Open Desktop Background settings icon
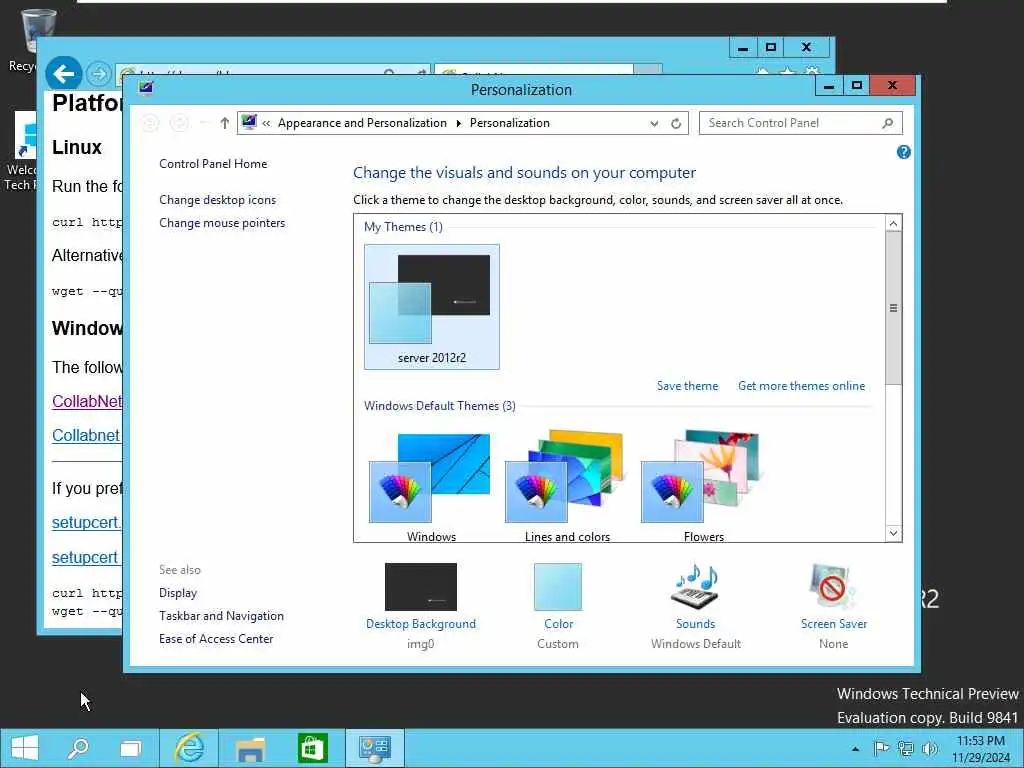Viewport: 1024px width, 768px height. point(421,586)
